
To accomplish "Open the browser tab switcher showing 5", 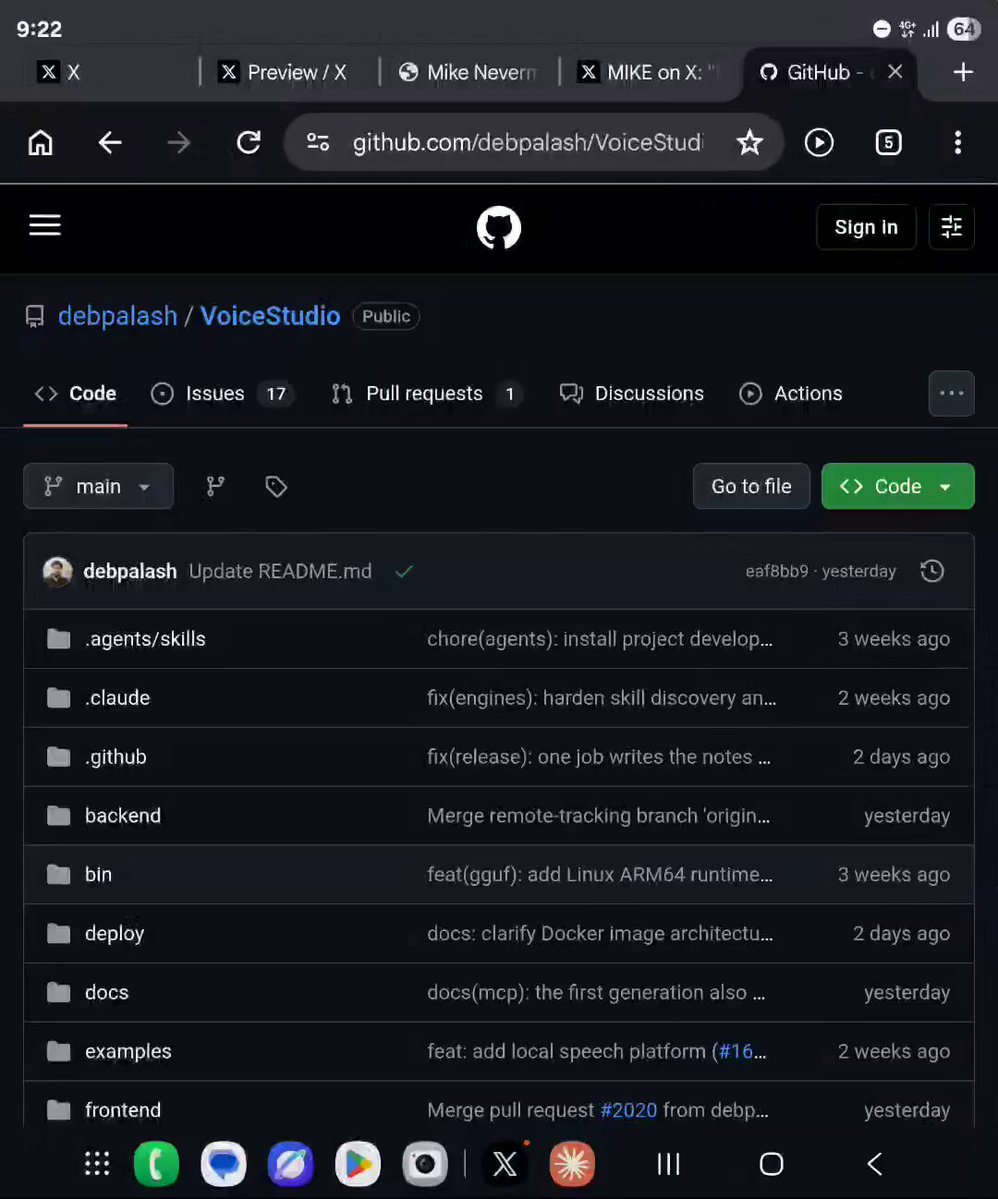I will point(888,142).
